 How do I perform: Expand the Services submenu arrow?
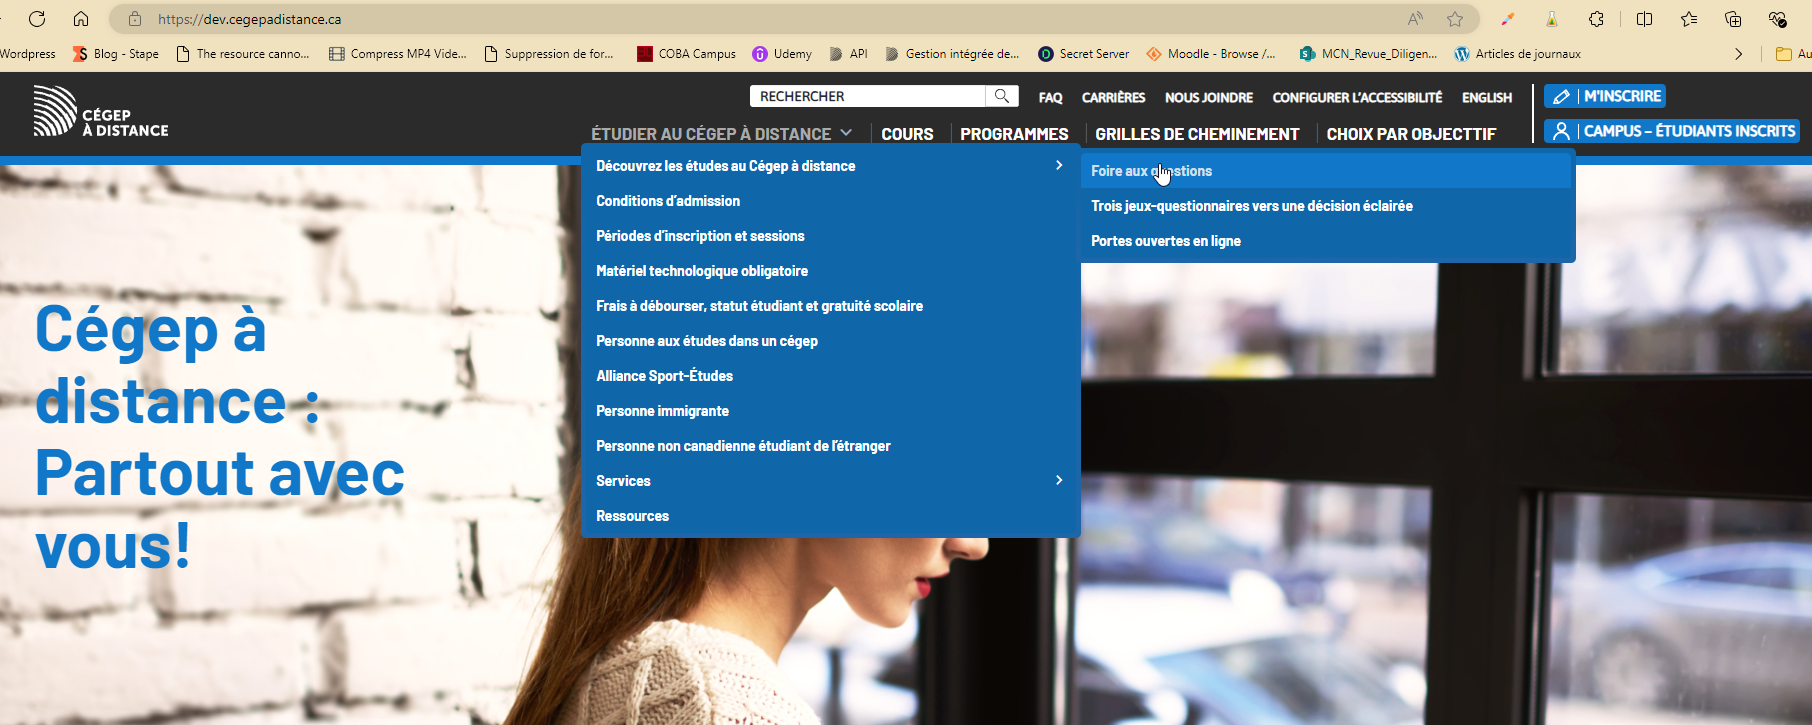click(x=1059, y=480)
